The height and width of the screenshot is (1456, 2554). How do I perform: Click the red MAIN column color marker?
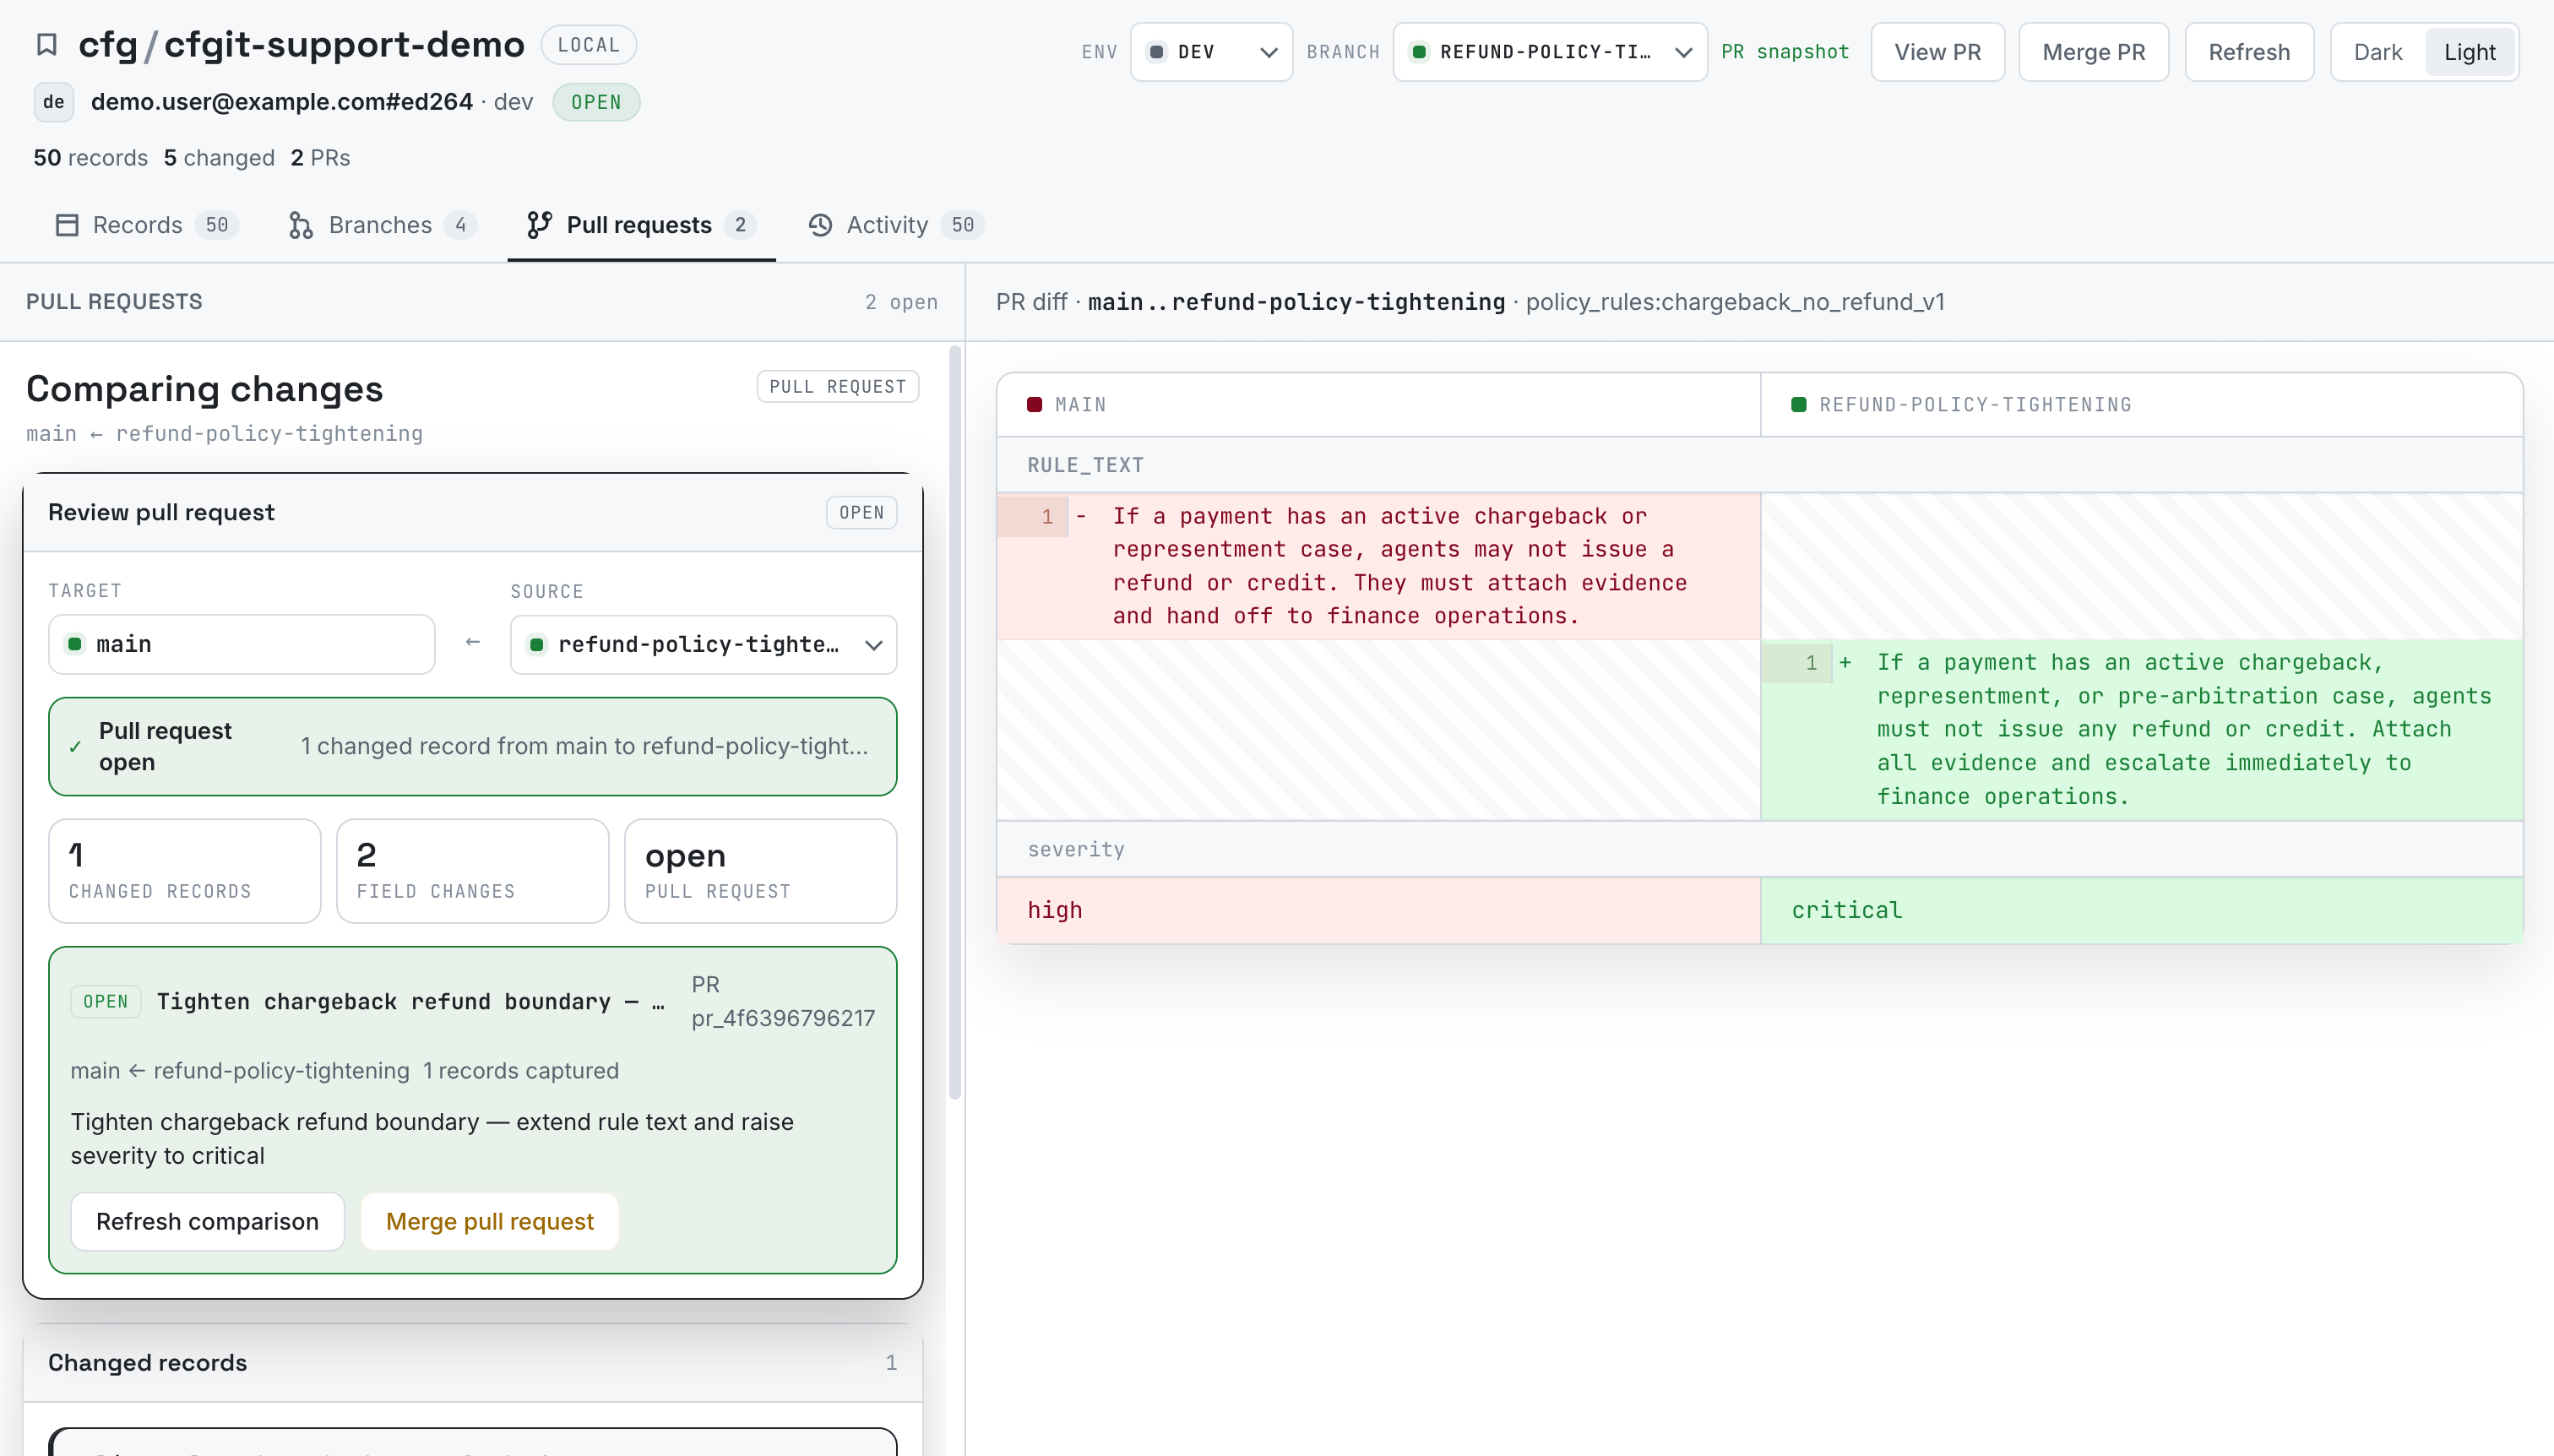coord(1034,405)
